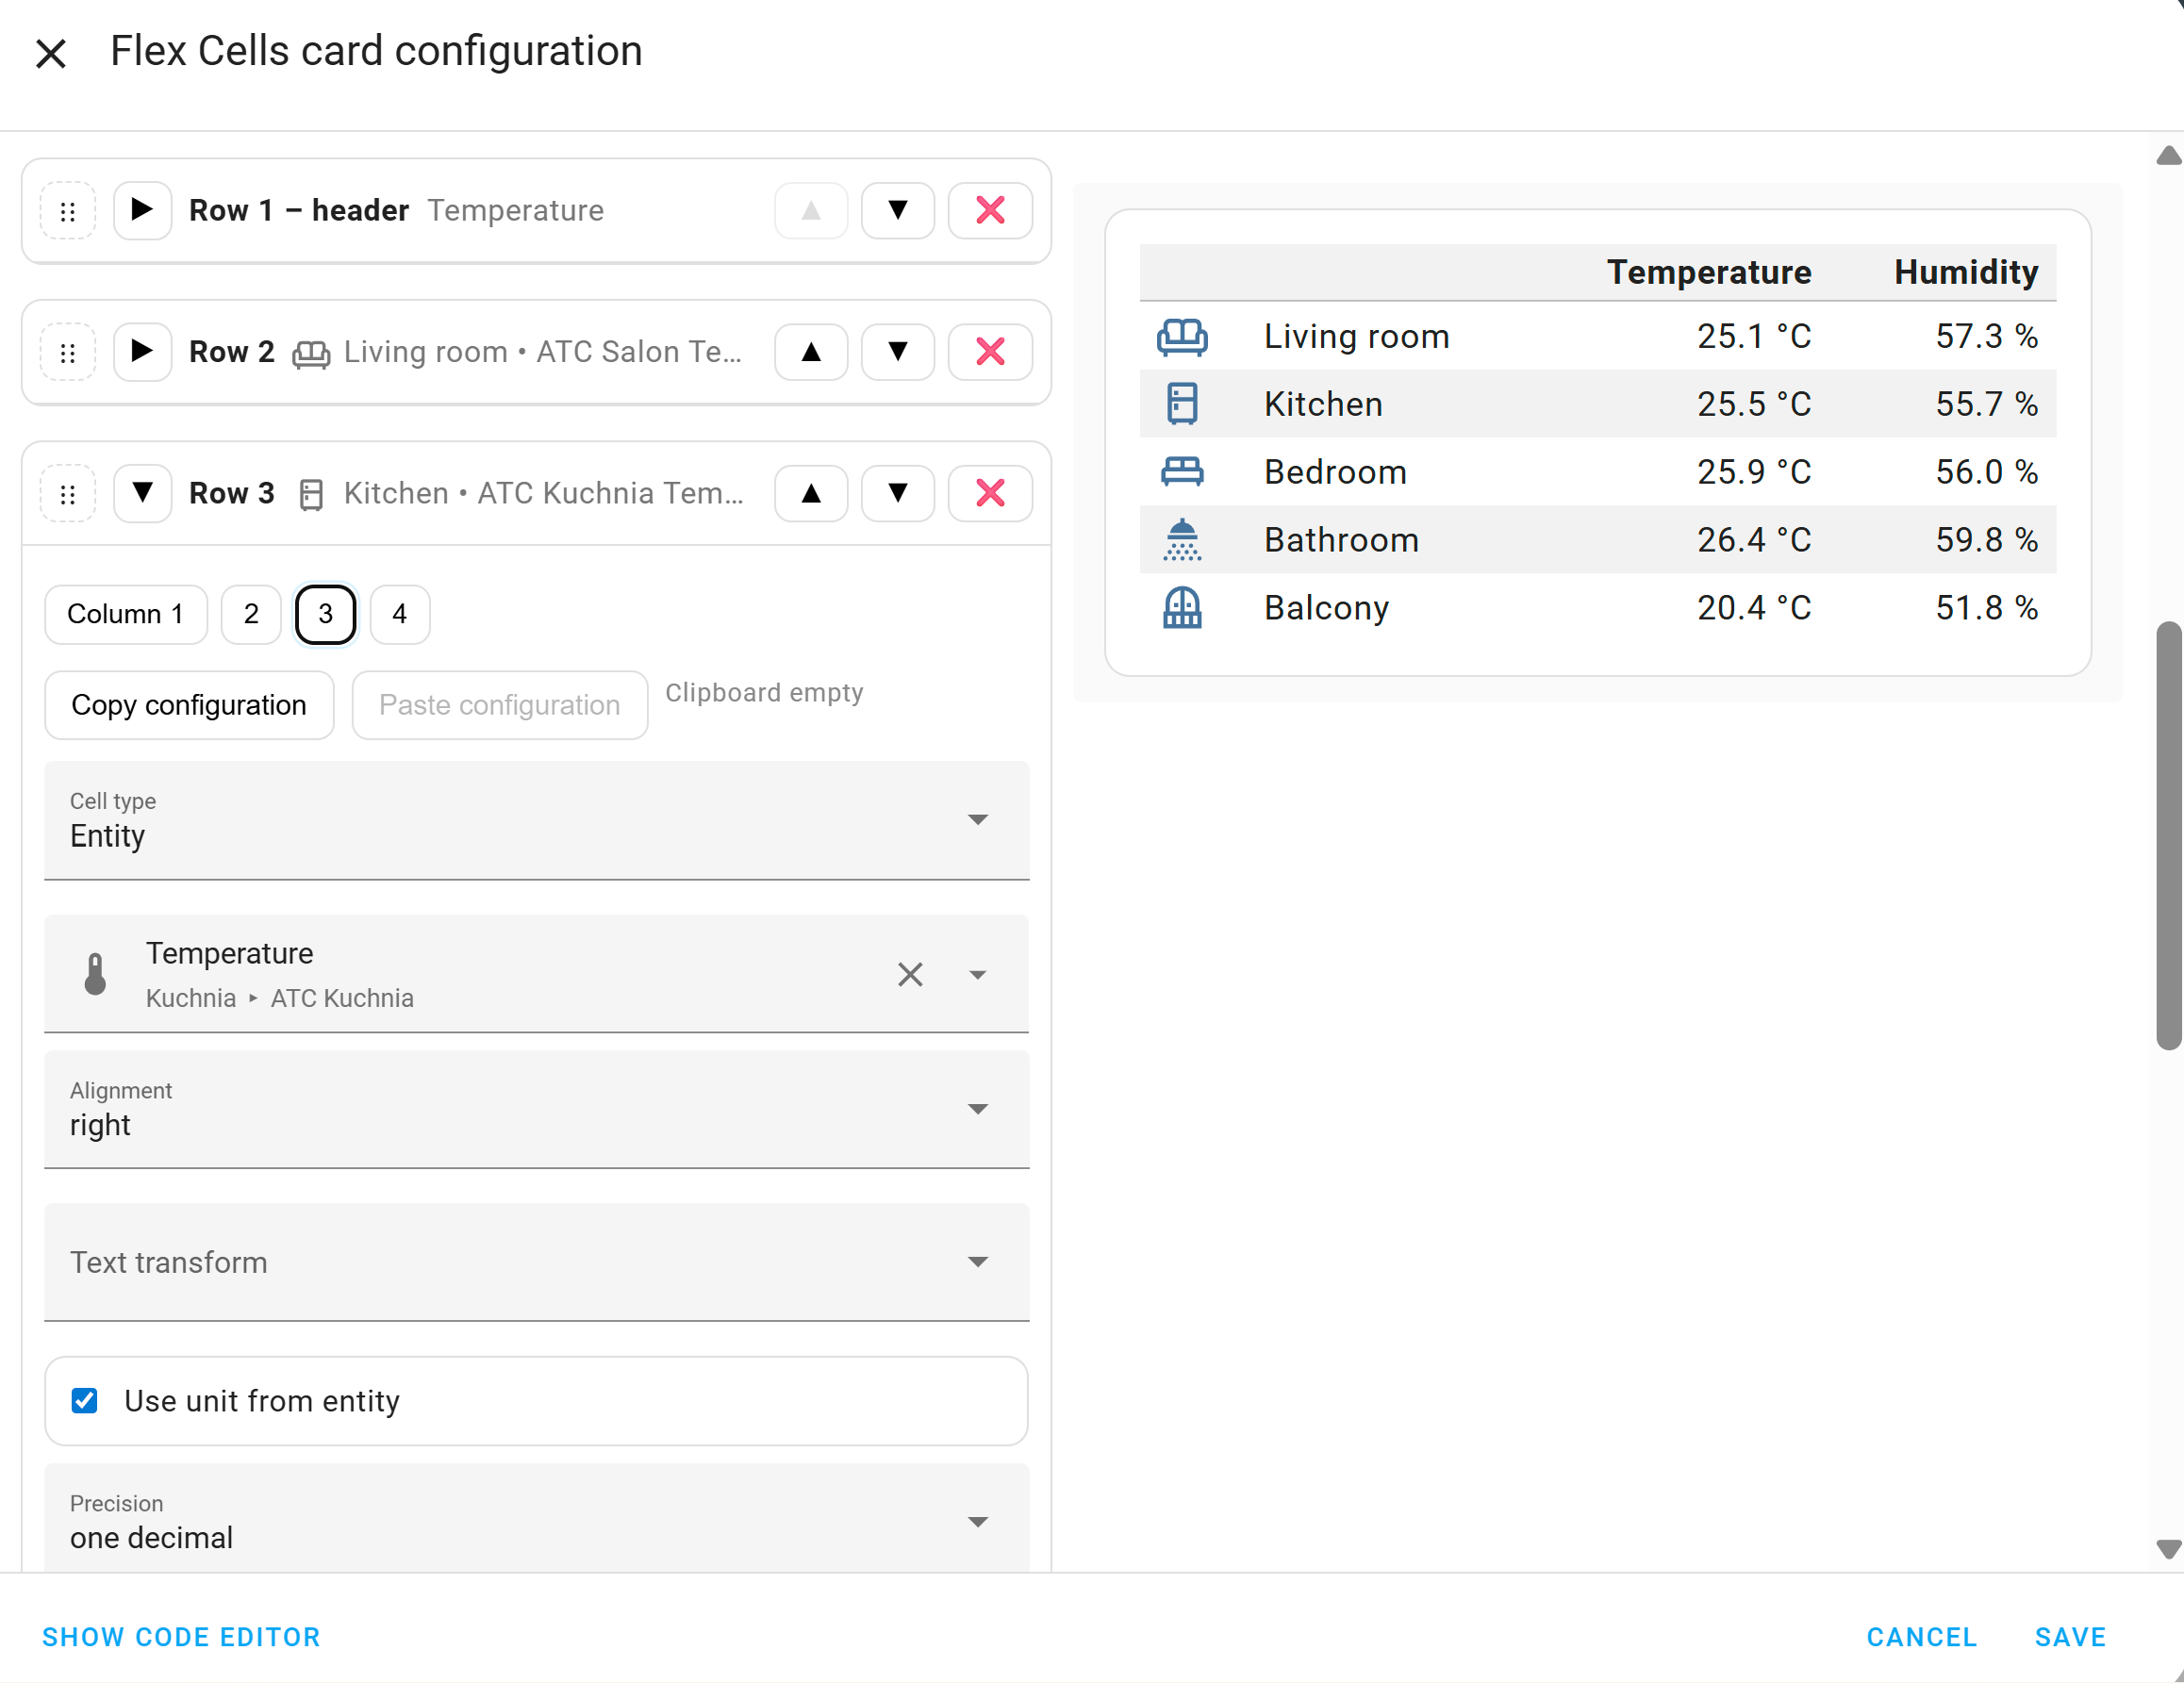Collapse the Row 3 section
Image resolution: width=2184 pixels, height=1683 pixels.
pos(142,493)
